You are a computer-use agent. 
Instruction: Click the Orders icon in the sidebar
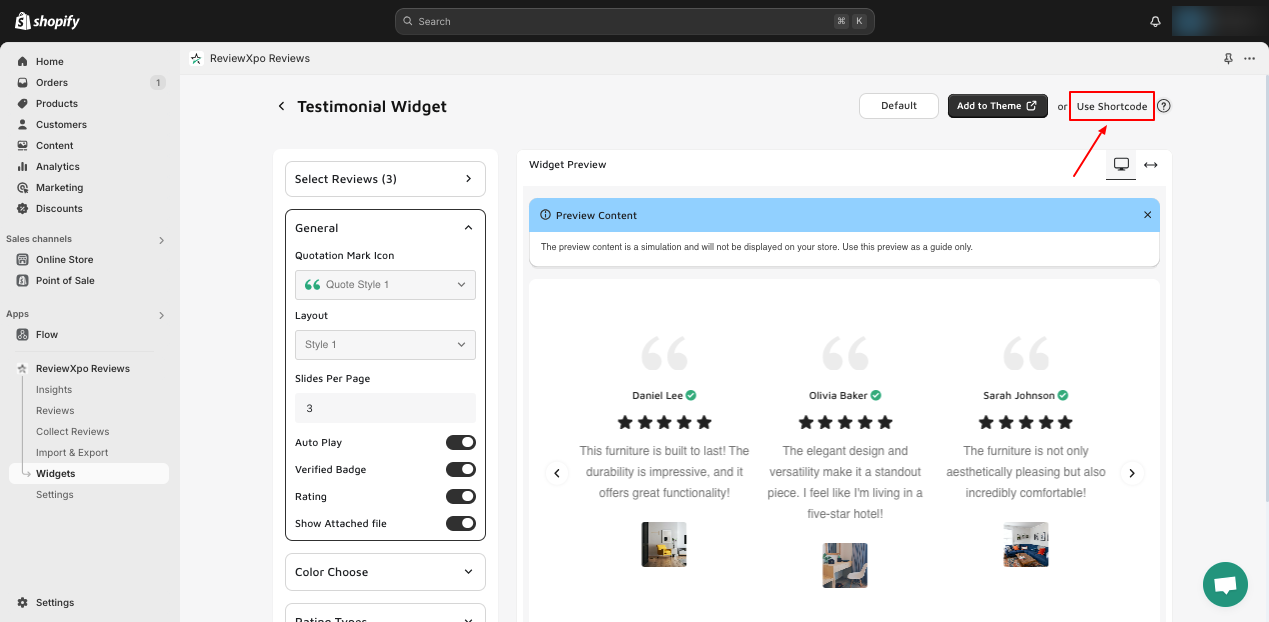pos(22,83)
